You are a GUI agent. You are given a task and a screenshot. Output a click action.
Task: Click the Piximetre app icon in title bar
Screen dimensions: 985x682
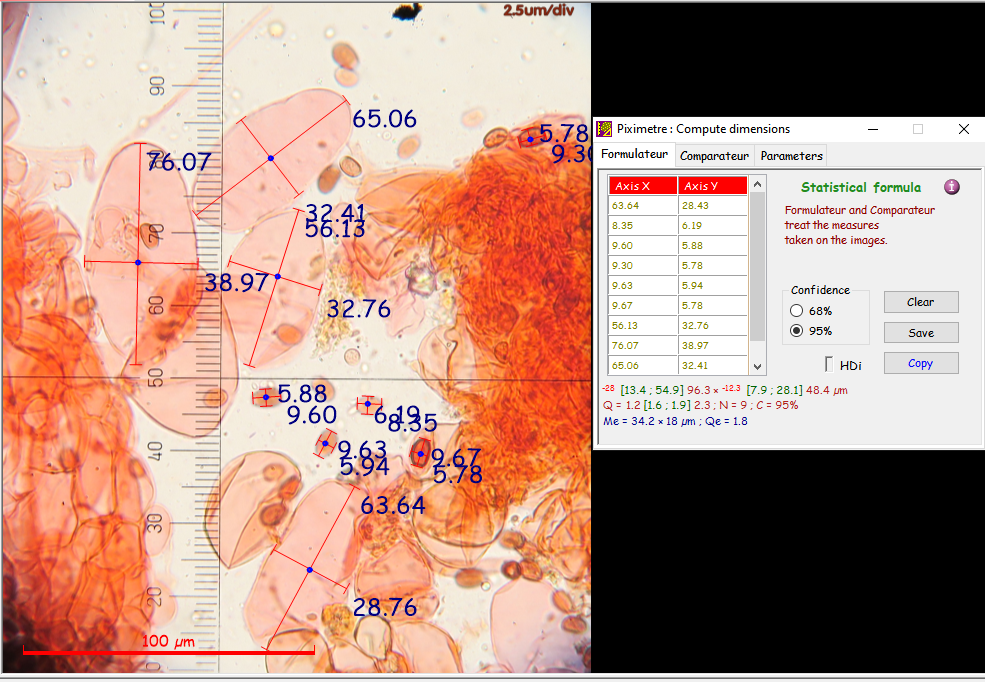(x=604, y=129)
